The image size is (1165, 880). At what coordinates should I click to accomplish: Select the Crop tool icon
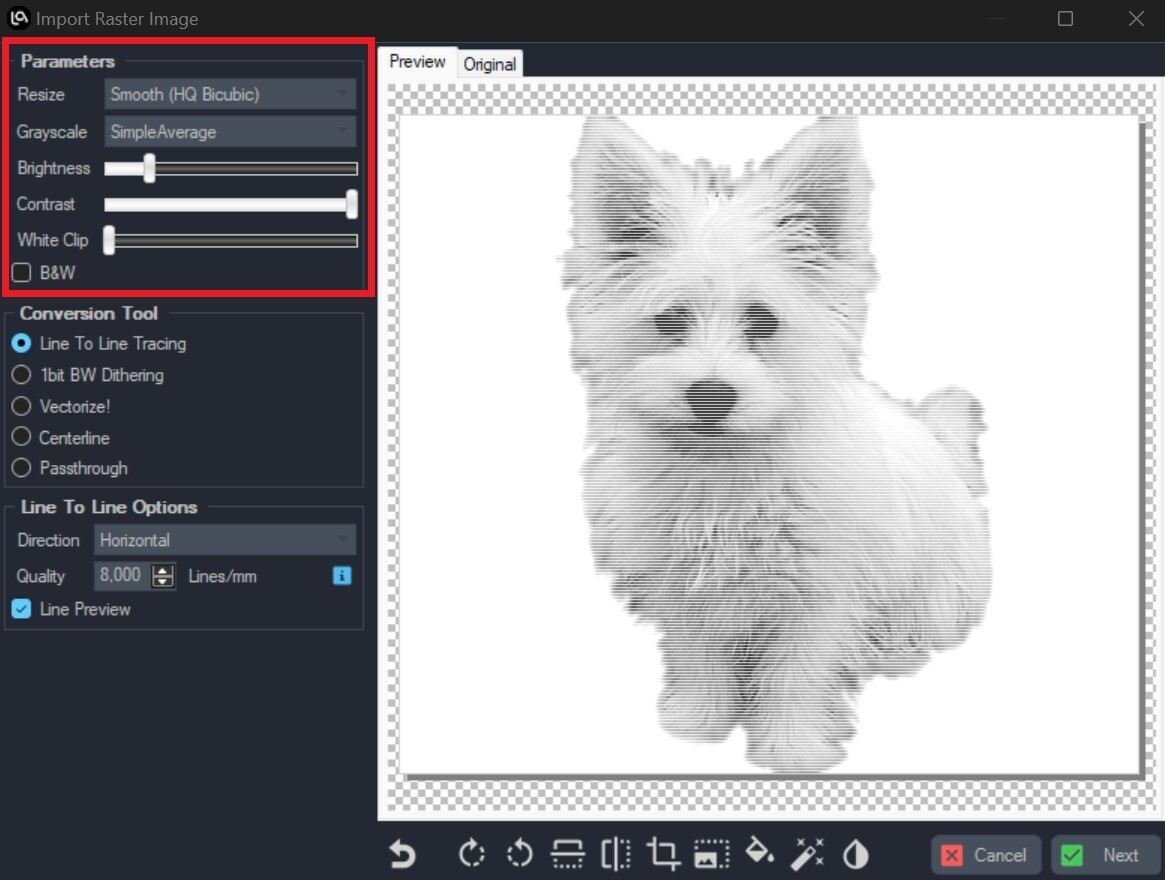pyautogui.click(x=662, y=855)
